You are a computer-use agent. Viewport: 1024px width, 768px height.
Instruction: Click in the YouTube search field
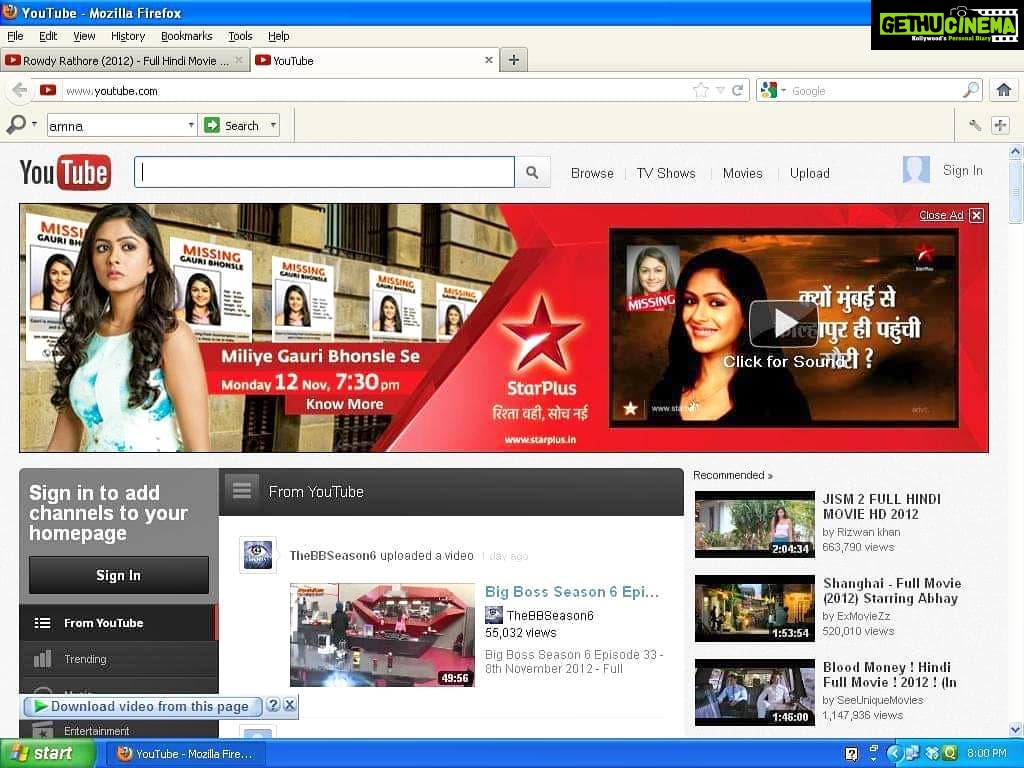tap(325, 172)
